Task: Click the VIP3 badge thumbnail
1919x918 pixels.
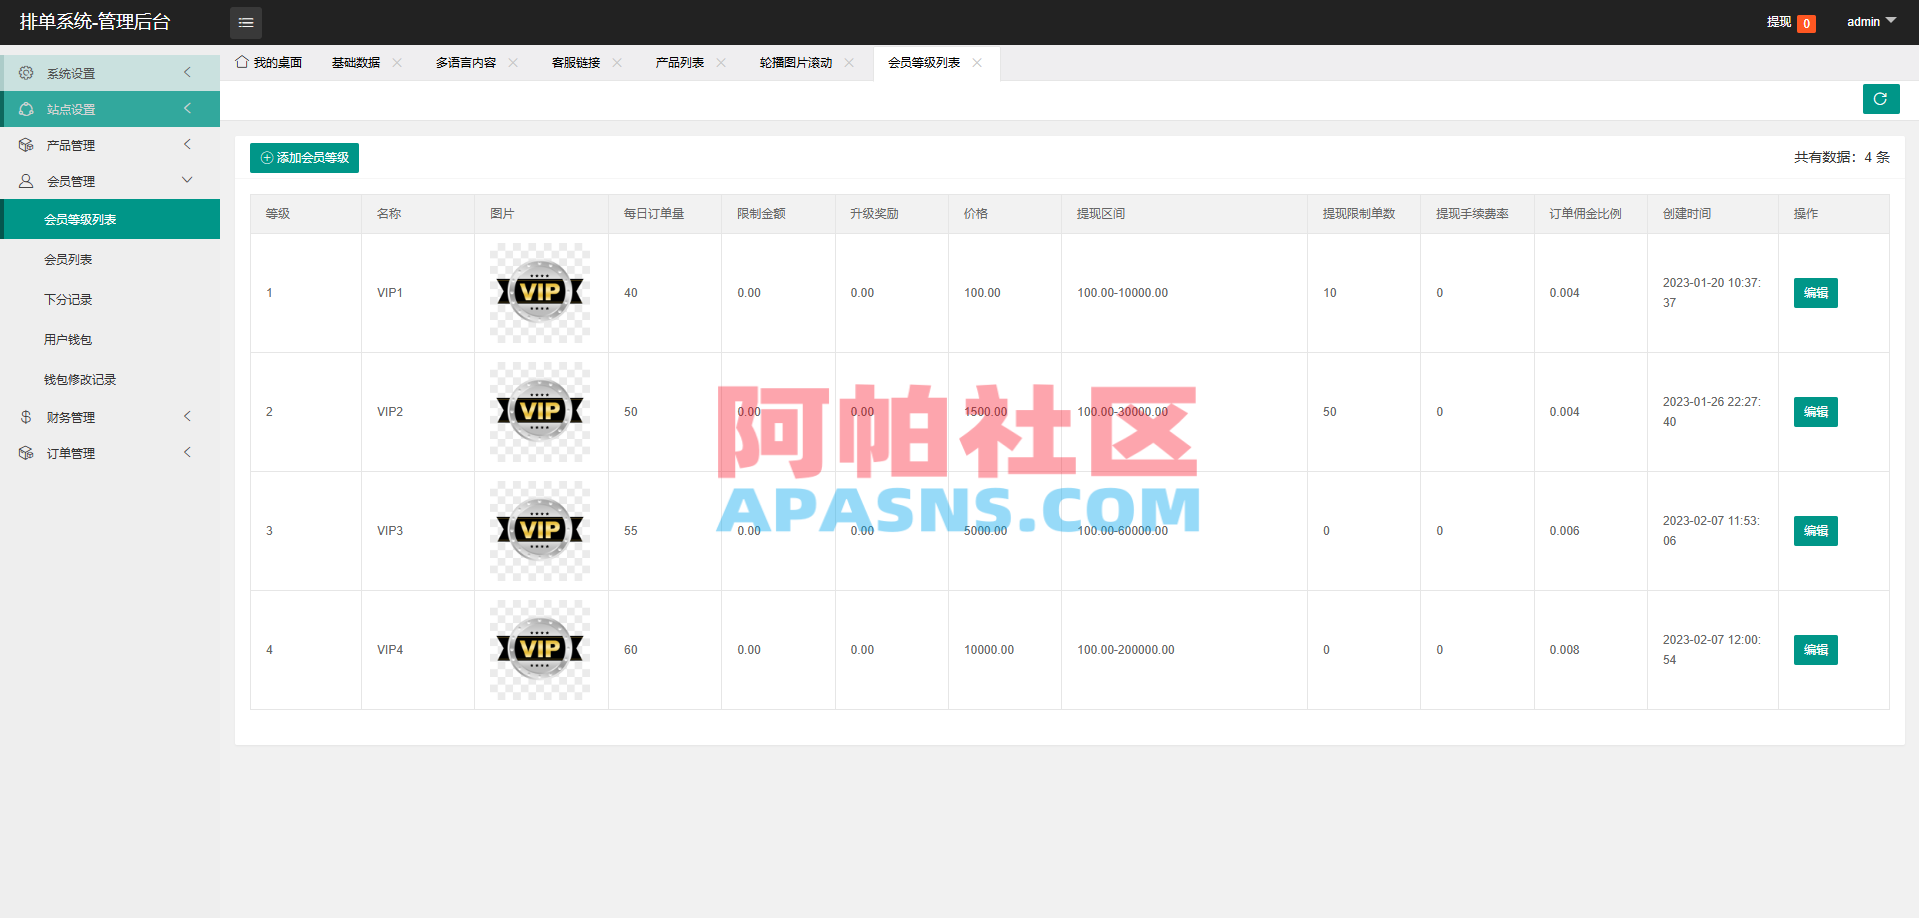Action: click(x=539, y=530)
